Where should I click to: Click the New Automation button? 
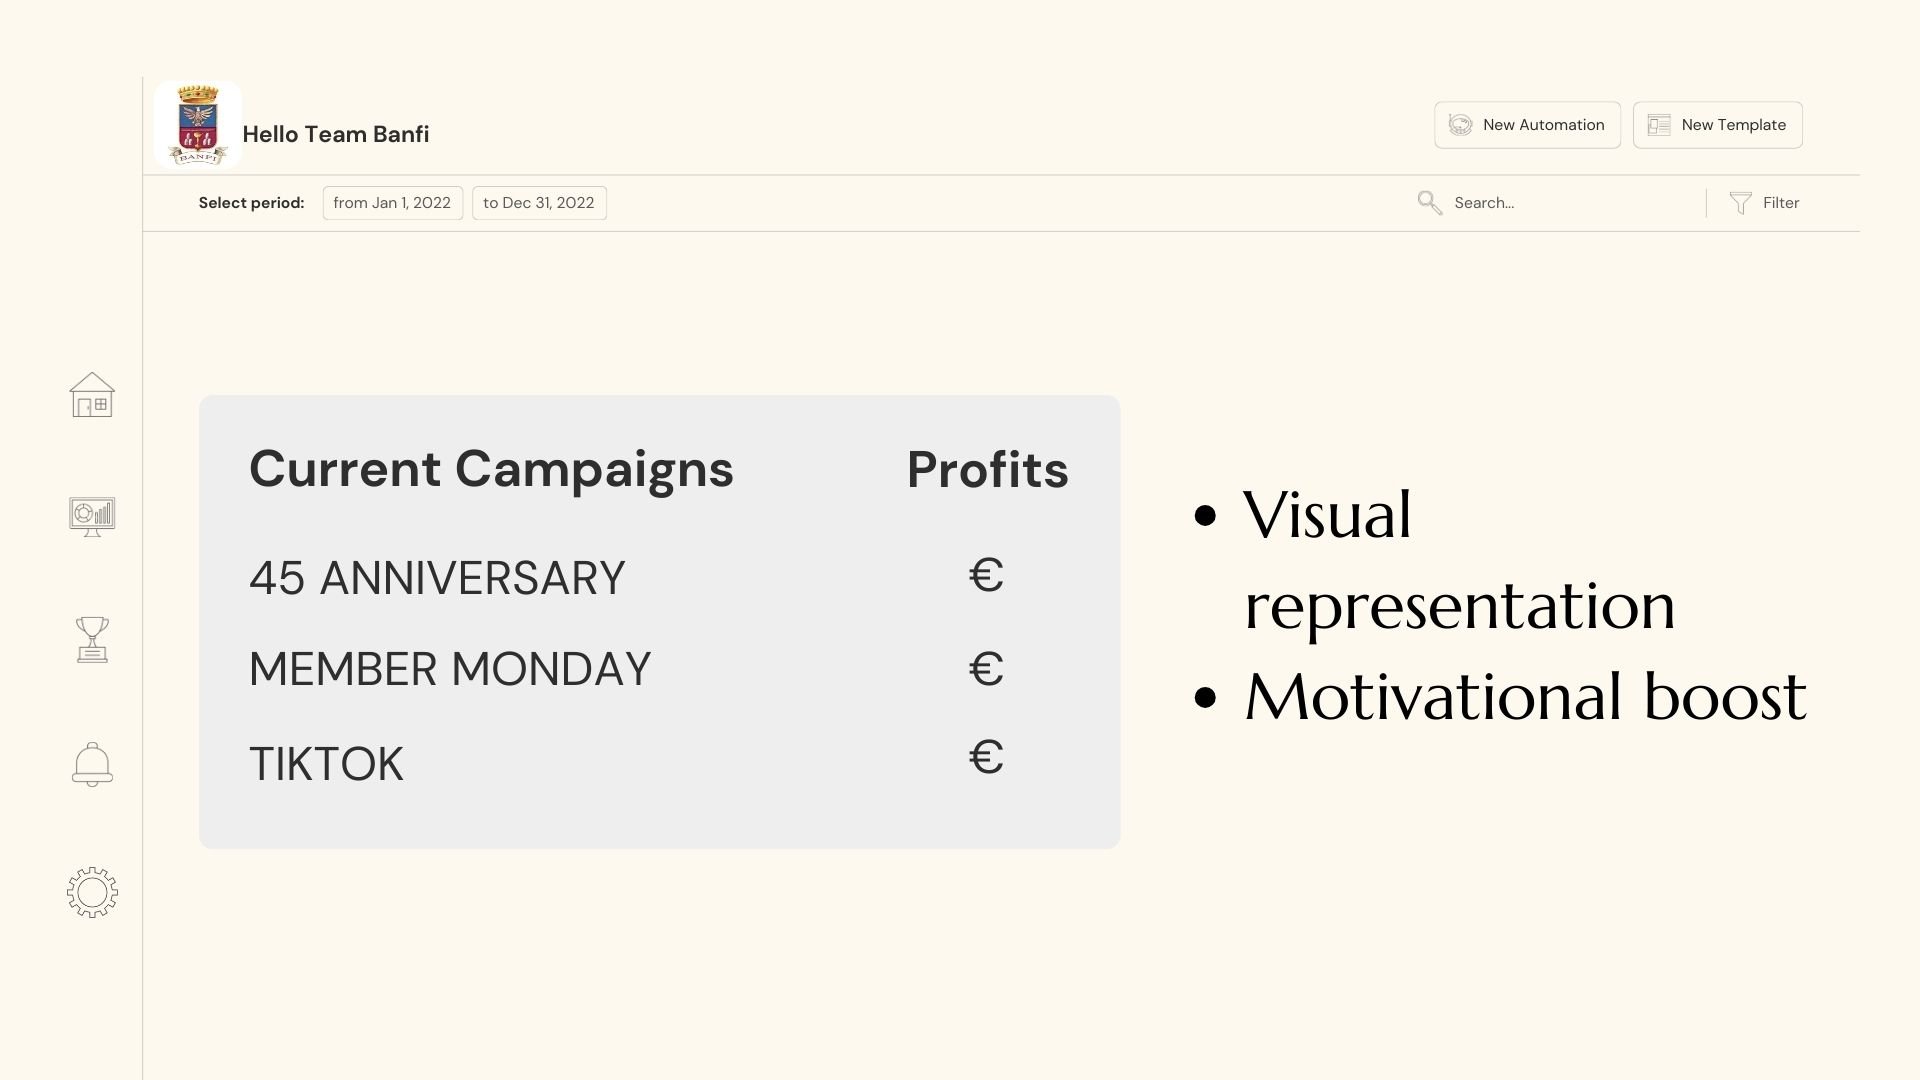click(1527, 125)
